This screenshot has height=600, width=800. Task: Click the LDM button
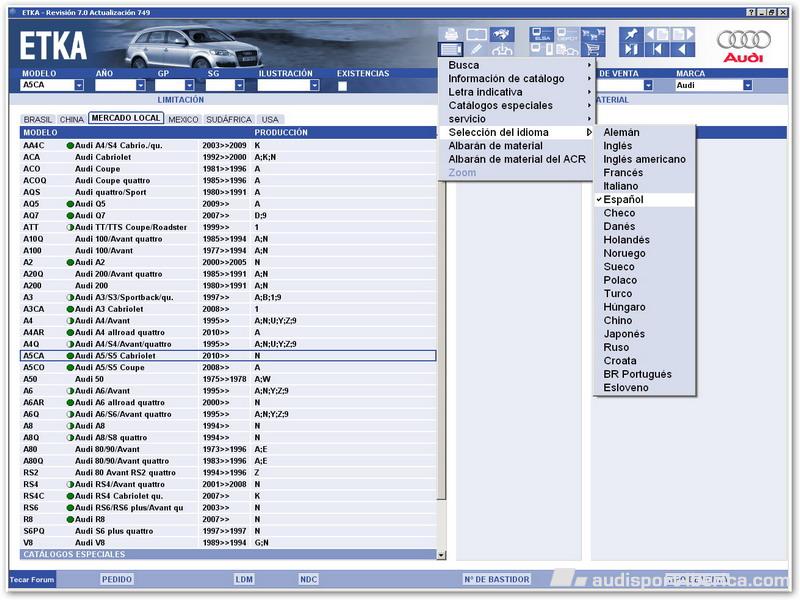point(244,580)
